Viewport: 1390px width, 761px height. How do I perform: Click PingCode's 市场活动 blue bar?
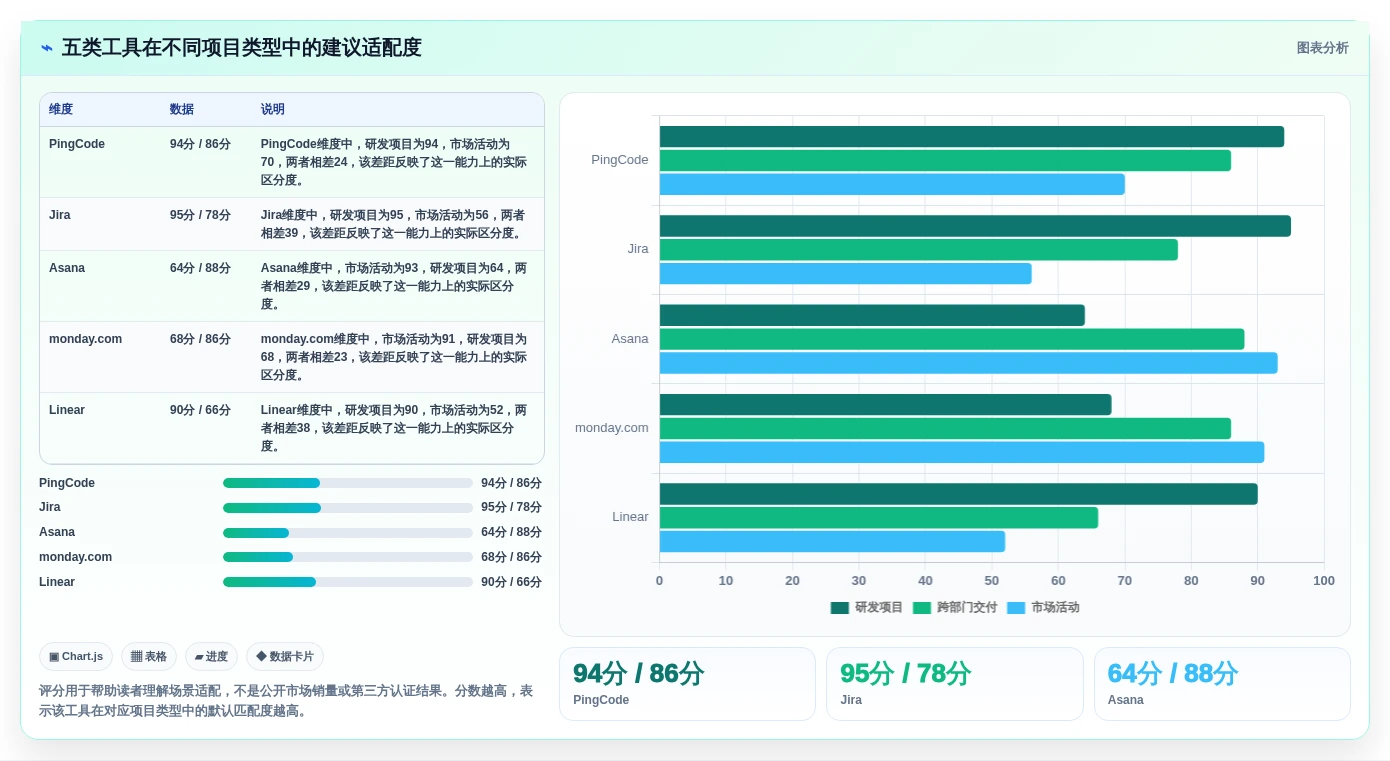tap(892, 184)
